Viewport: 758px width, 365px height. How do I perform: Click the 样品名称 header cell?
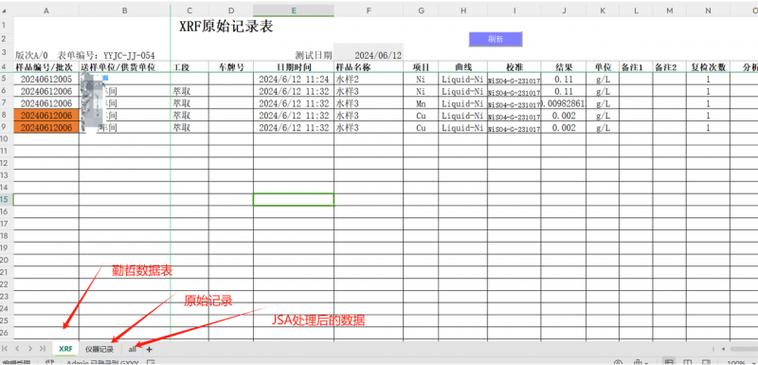coord(368,67)
